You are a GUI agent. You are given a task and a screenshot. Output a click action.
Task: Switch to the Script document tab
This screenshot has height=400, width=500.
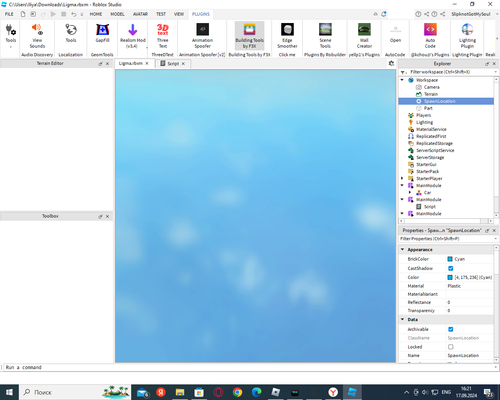(173, 63)
